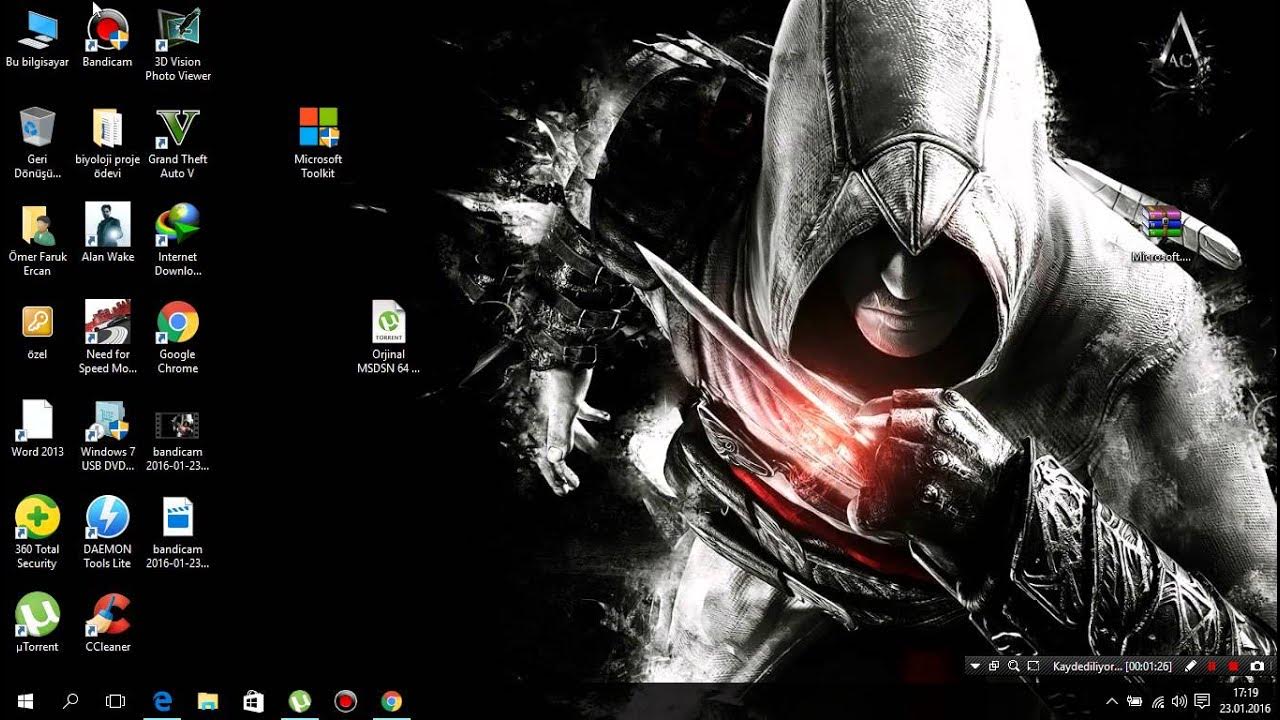
Task: Open Bu bilgisayar desktop icon
Action: tap(37, 38)
